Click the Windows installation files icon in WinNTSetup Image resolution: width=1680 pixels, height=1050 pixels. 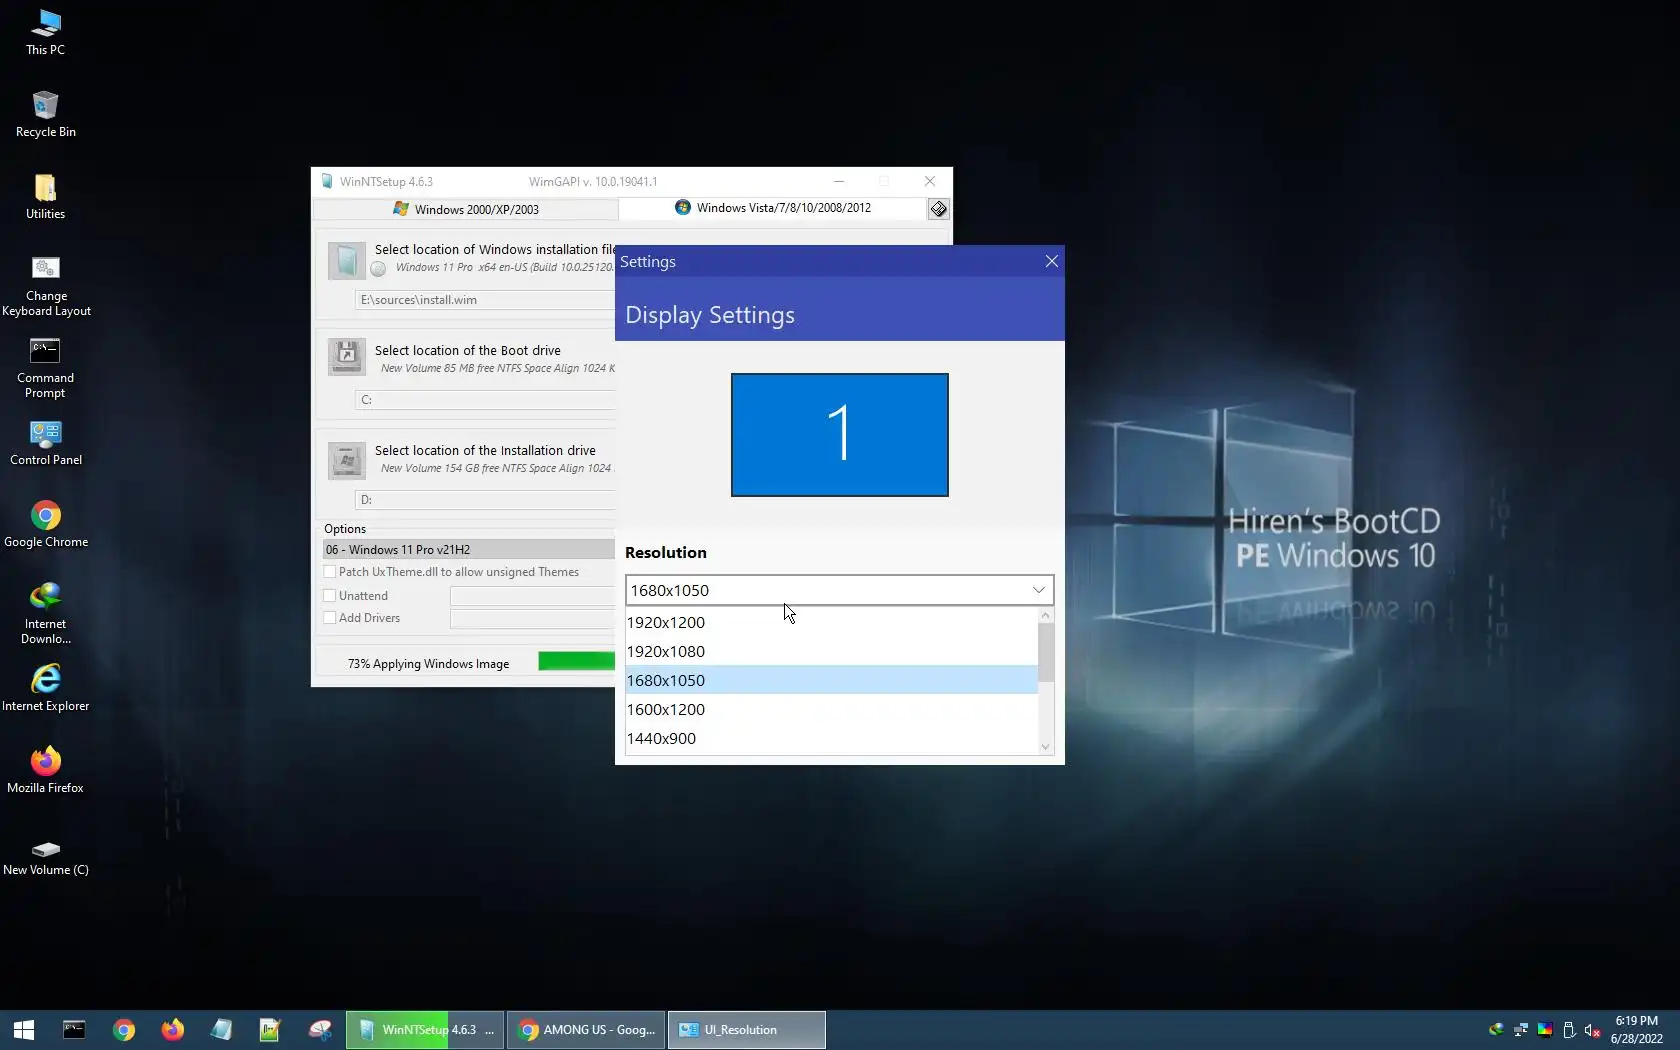(x=347, y=261)
